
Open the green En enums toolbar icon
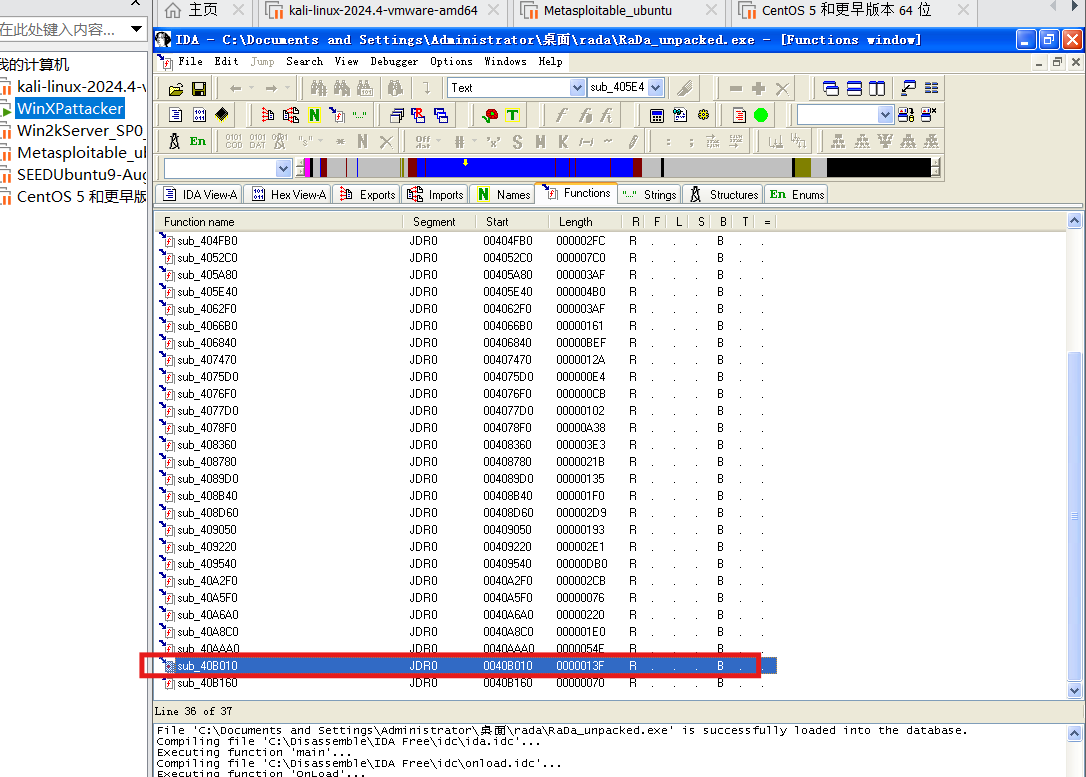coord(197,141)
